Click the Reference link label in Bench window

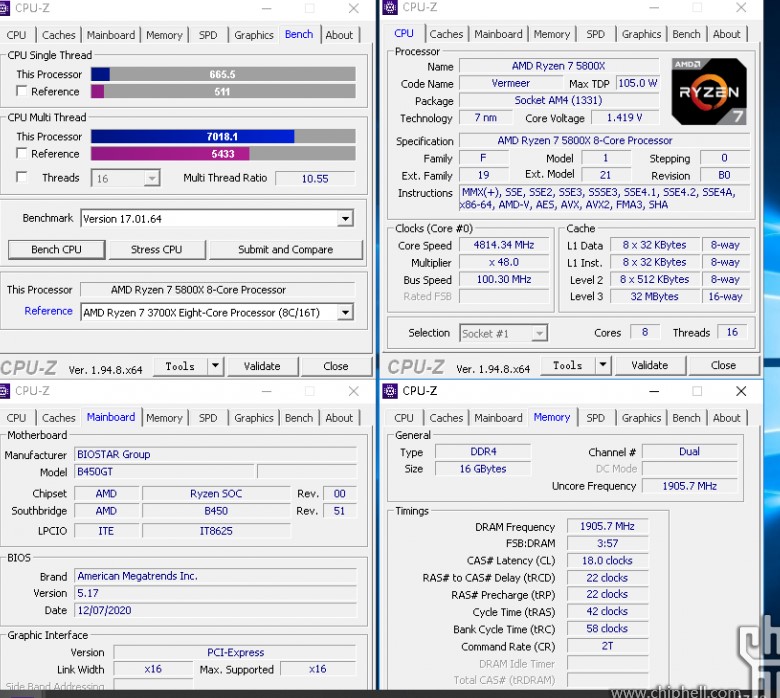click(48, 311)
